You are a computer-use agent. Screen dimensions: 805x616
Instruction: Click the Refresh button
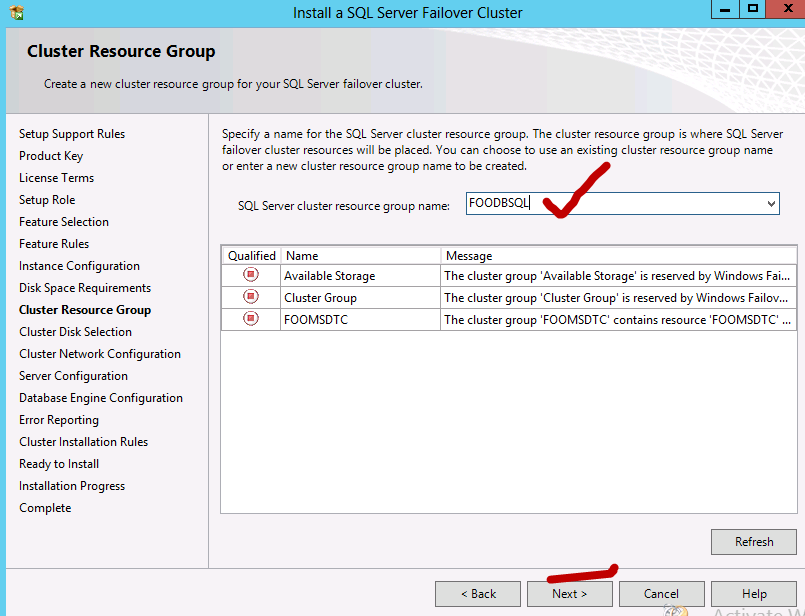(753, 541)
